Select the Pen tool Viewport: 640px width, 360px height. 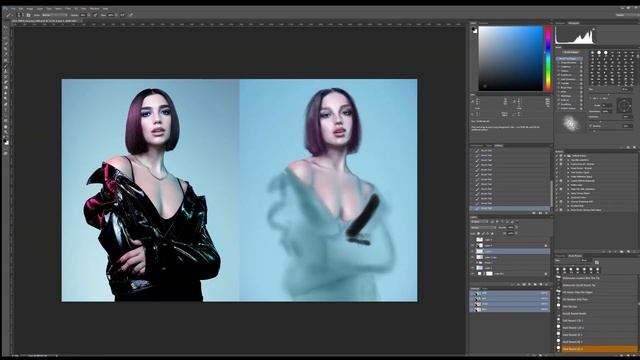[6, 104]
